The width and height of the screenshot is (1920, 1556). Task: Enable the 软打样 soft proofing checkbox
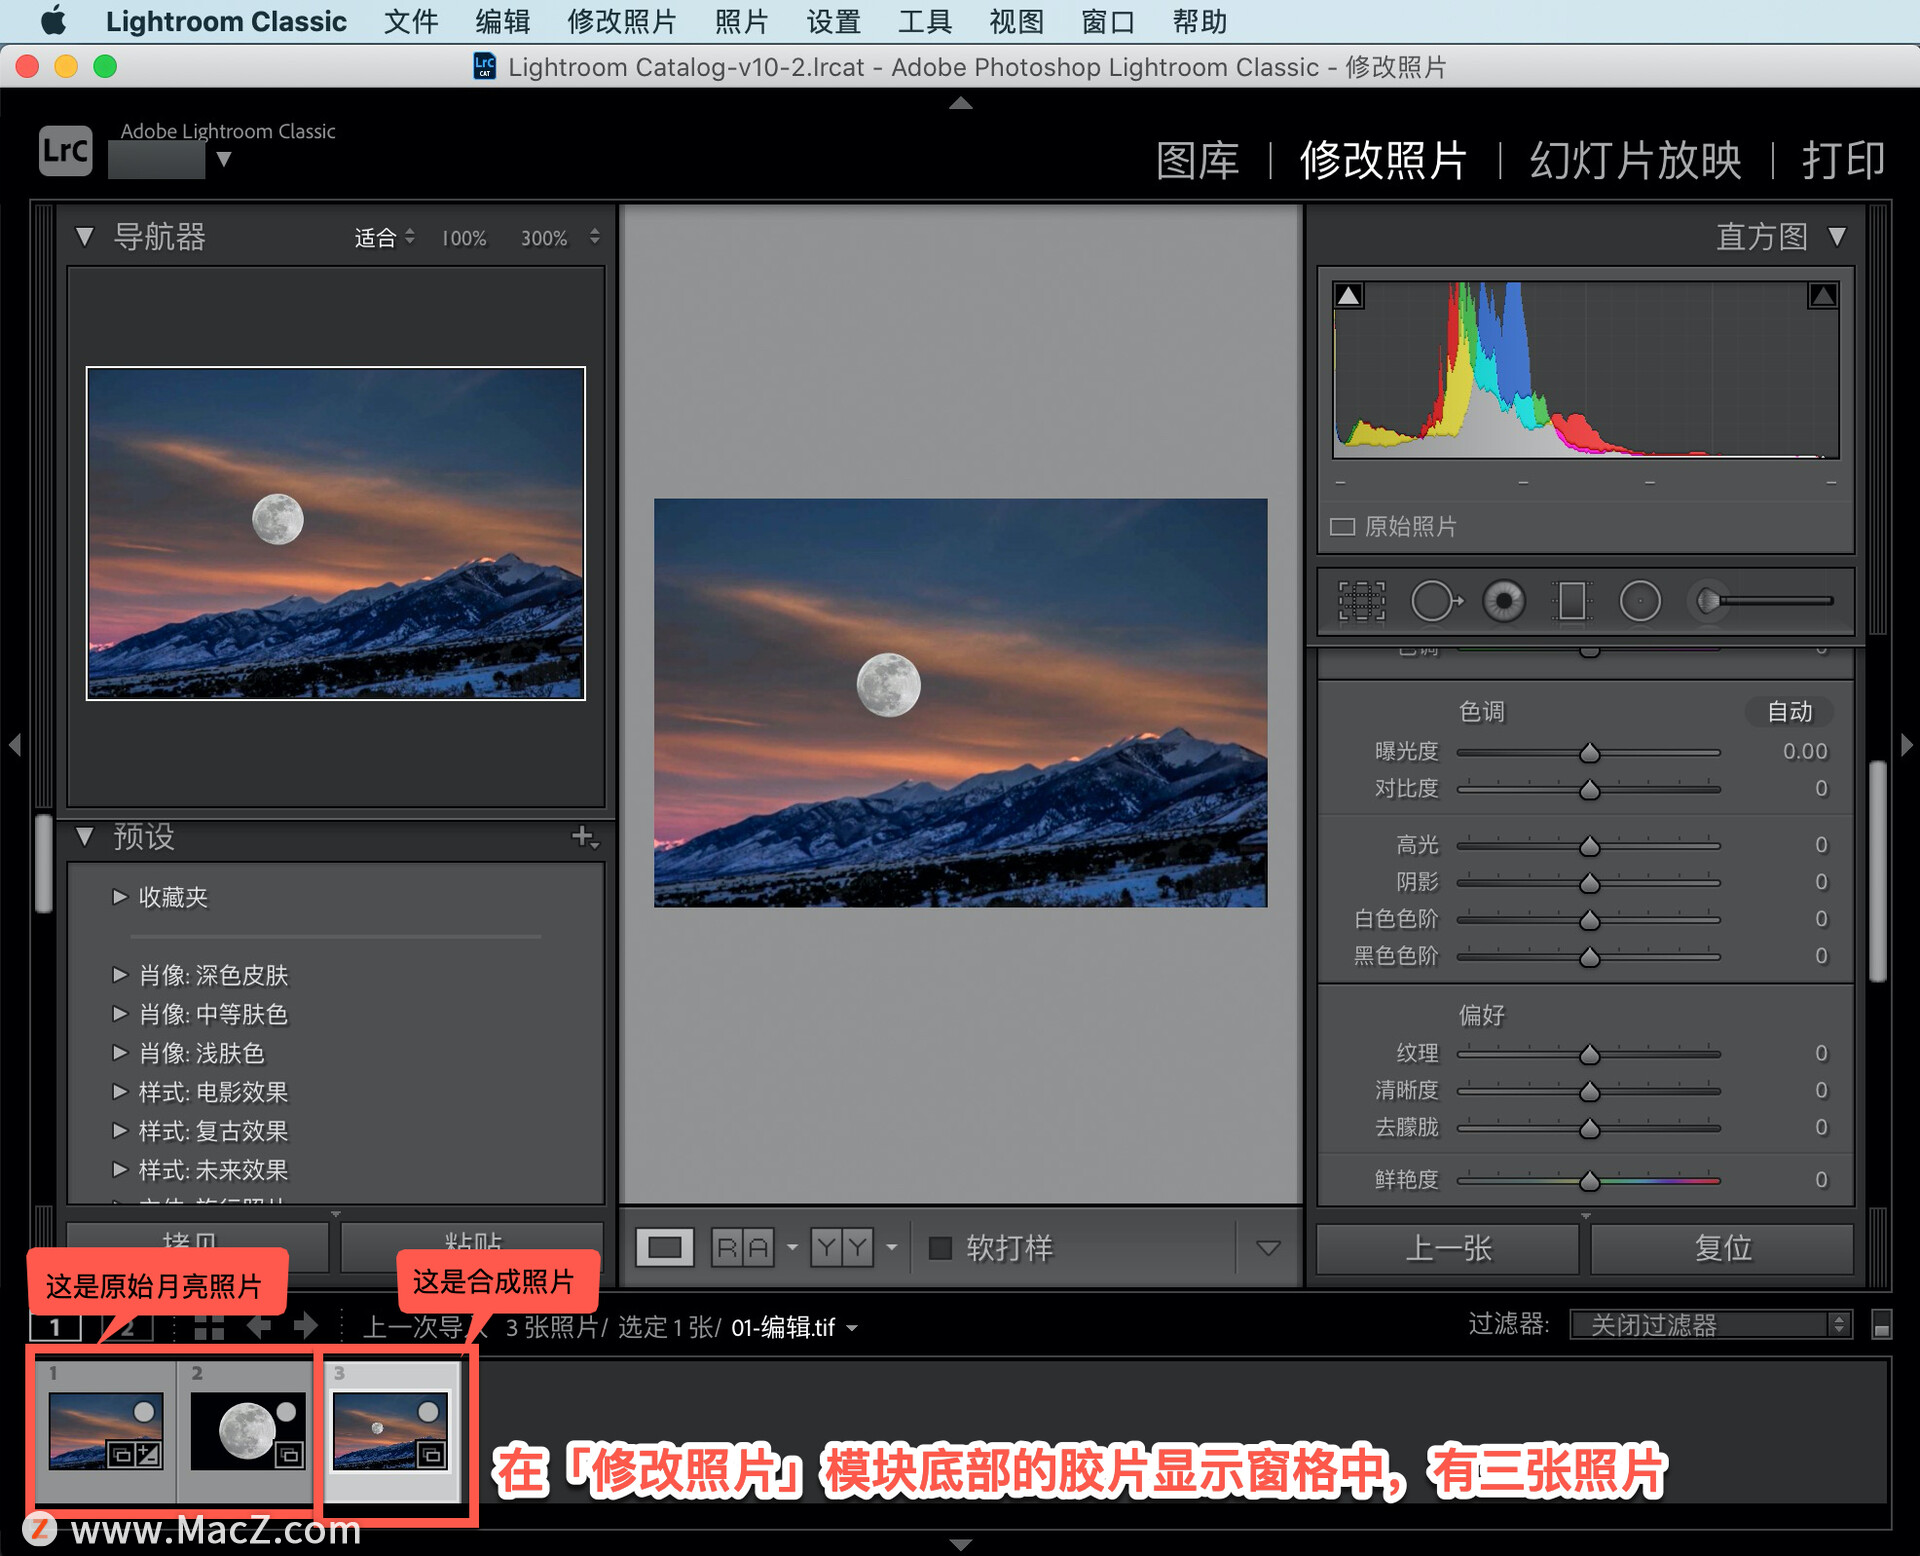940,1247
